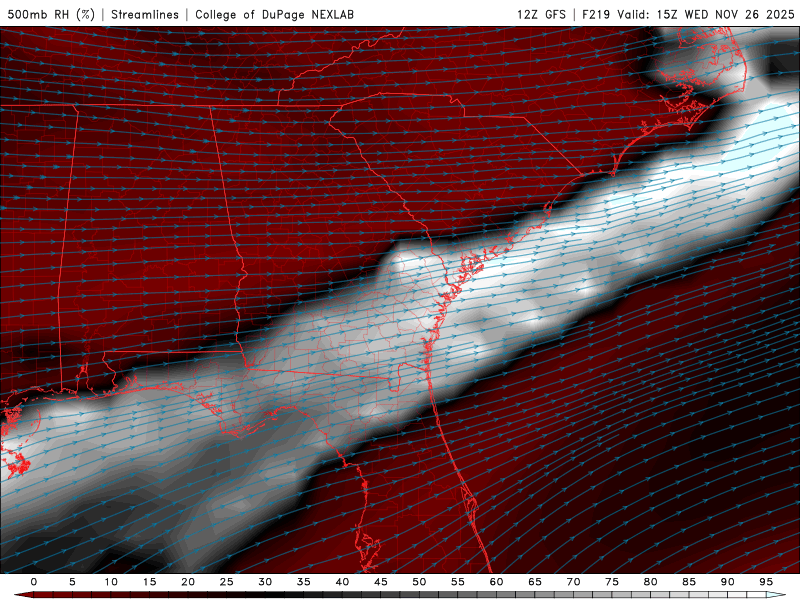Image resolution: width=800 pixels, height=600 pixels.
Task: Click the 45 value on the RH legend
Action: 381,582
